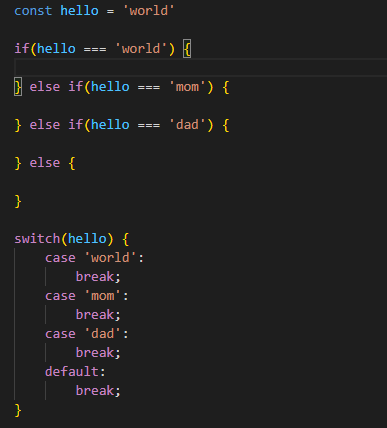
Task: Click the 'mom' string in else if condition
Action: click(187, 87)
